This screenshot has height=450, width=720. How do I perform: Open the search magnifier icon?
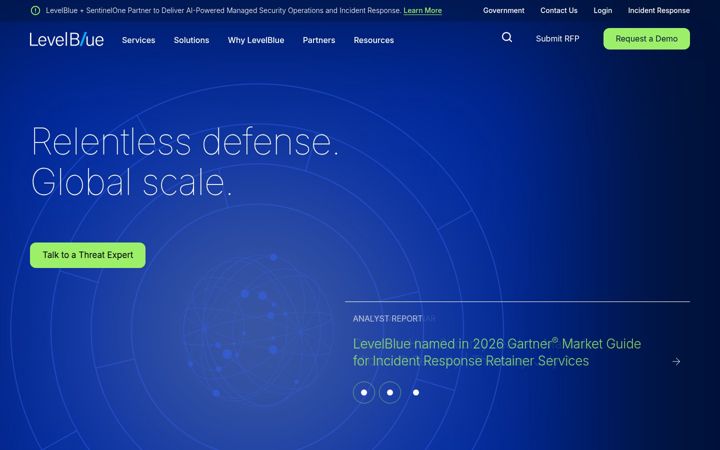506,37
